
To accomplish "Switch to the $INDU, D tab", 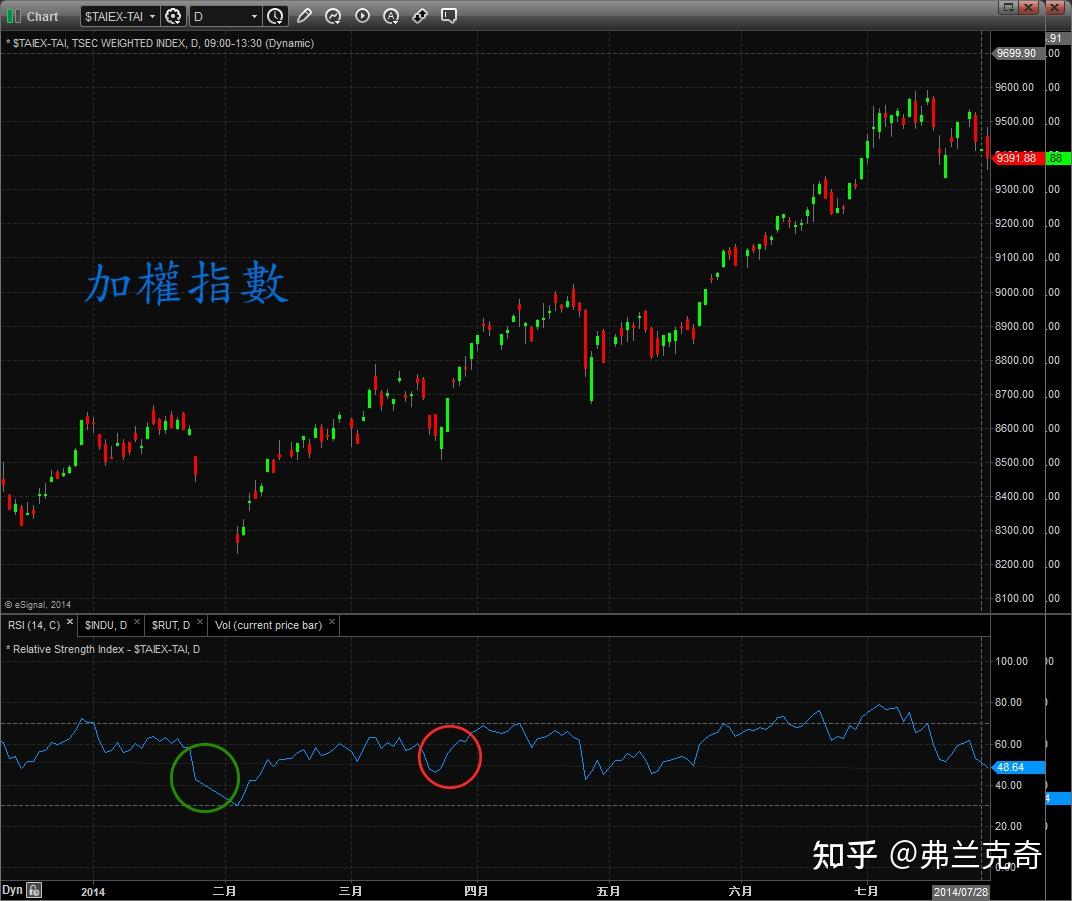I will point(106,626).
